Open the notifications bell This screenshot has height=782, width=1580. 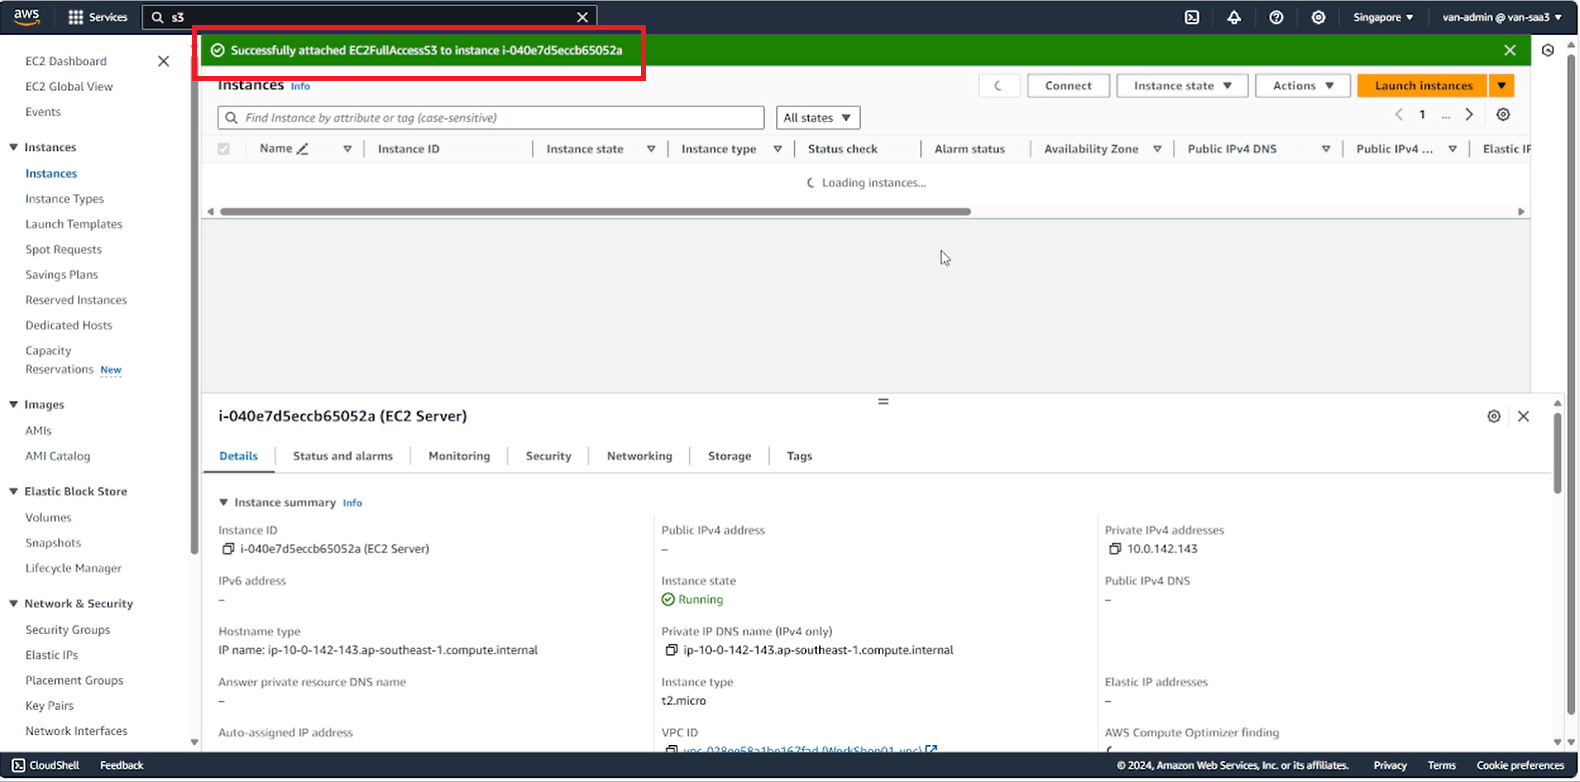1234,17
